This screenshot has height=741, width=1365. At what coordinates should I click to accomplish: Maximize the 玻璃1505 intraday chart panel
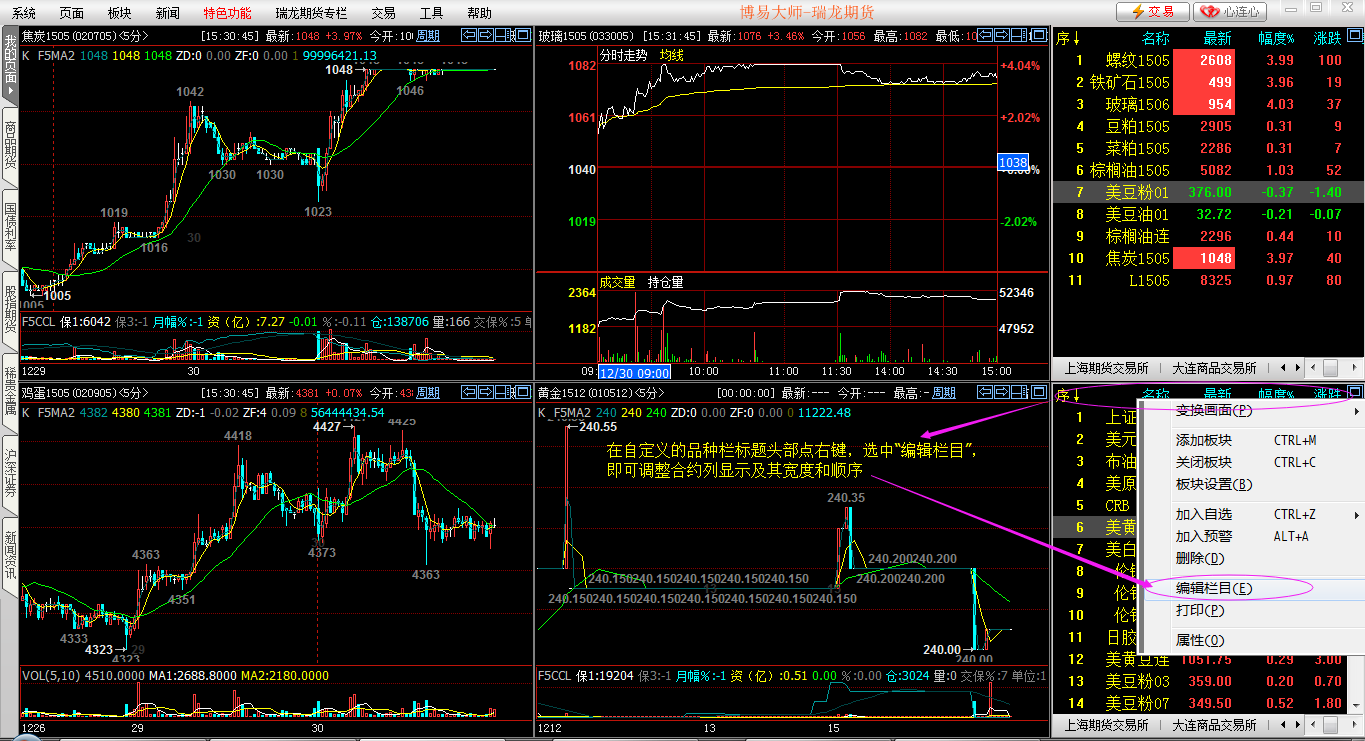click(1039, 36)
